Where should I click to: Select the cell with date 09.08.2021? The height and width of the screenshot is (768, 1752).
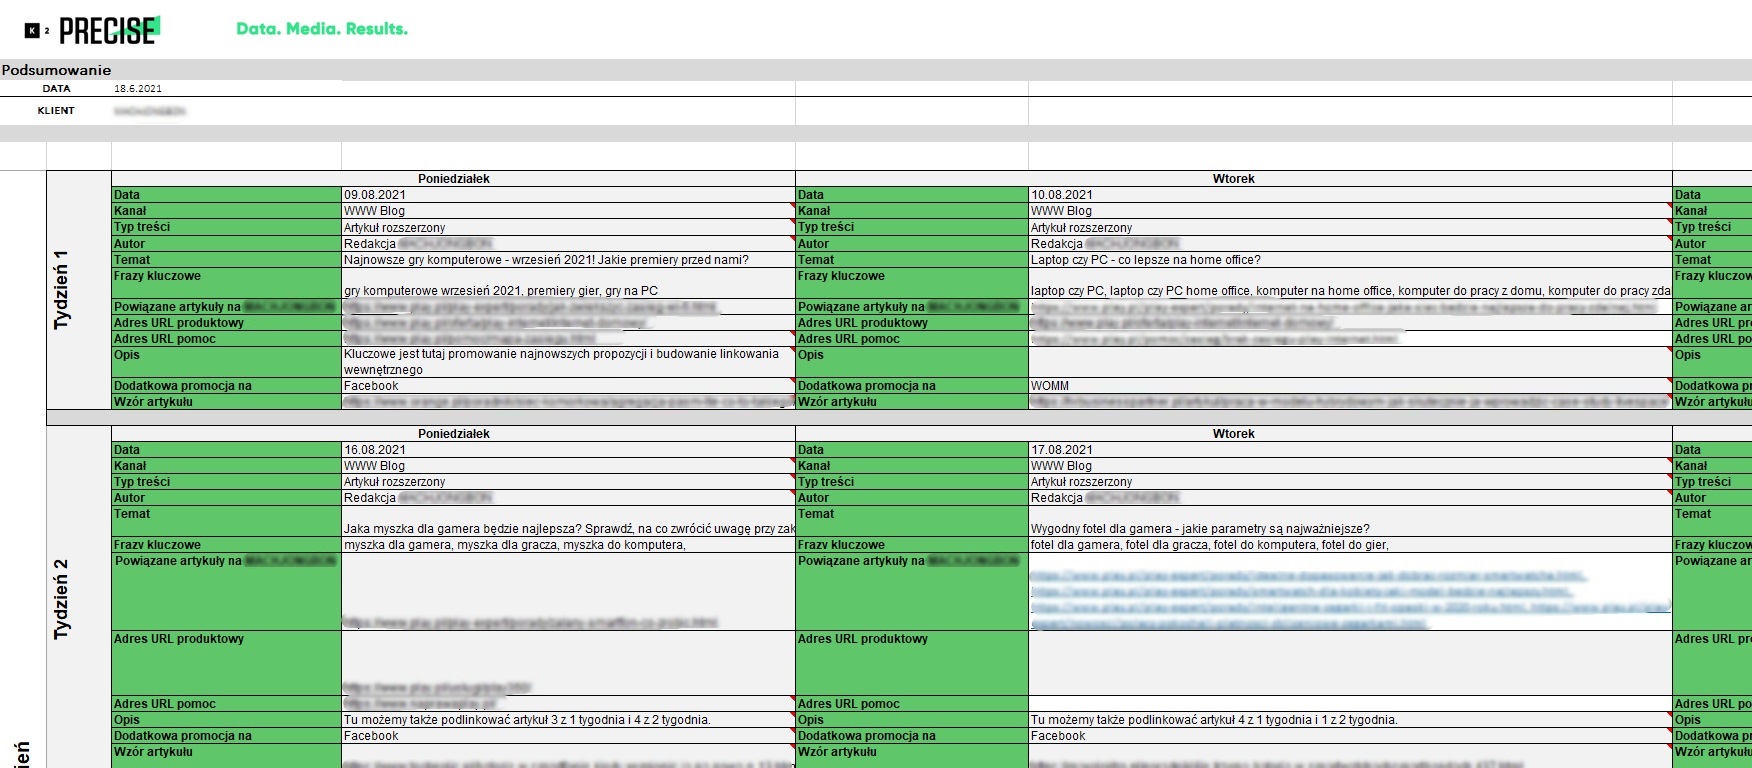[x=375, y=195]
